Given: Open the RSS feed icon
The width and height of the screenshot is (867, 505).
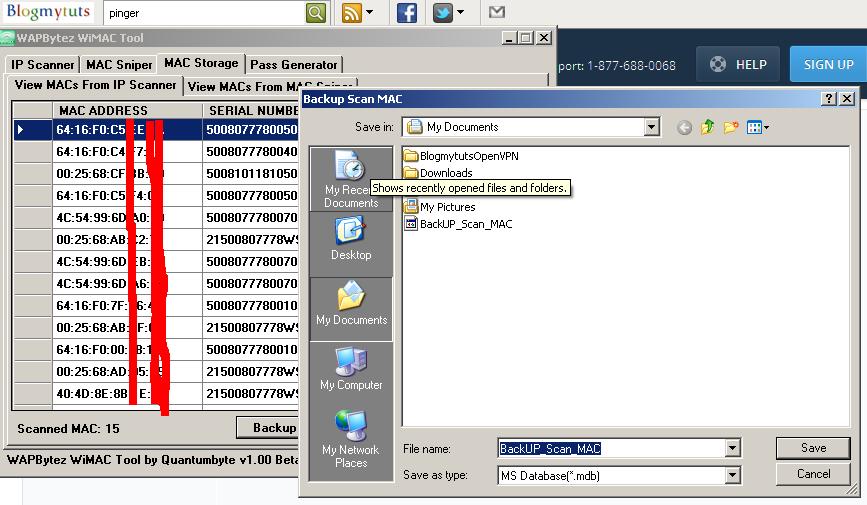Looking at the screenshot, I should (x=352, y=12).
